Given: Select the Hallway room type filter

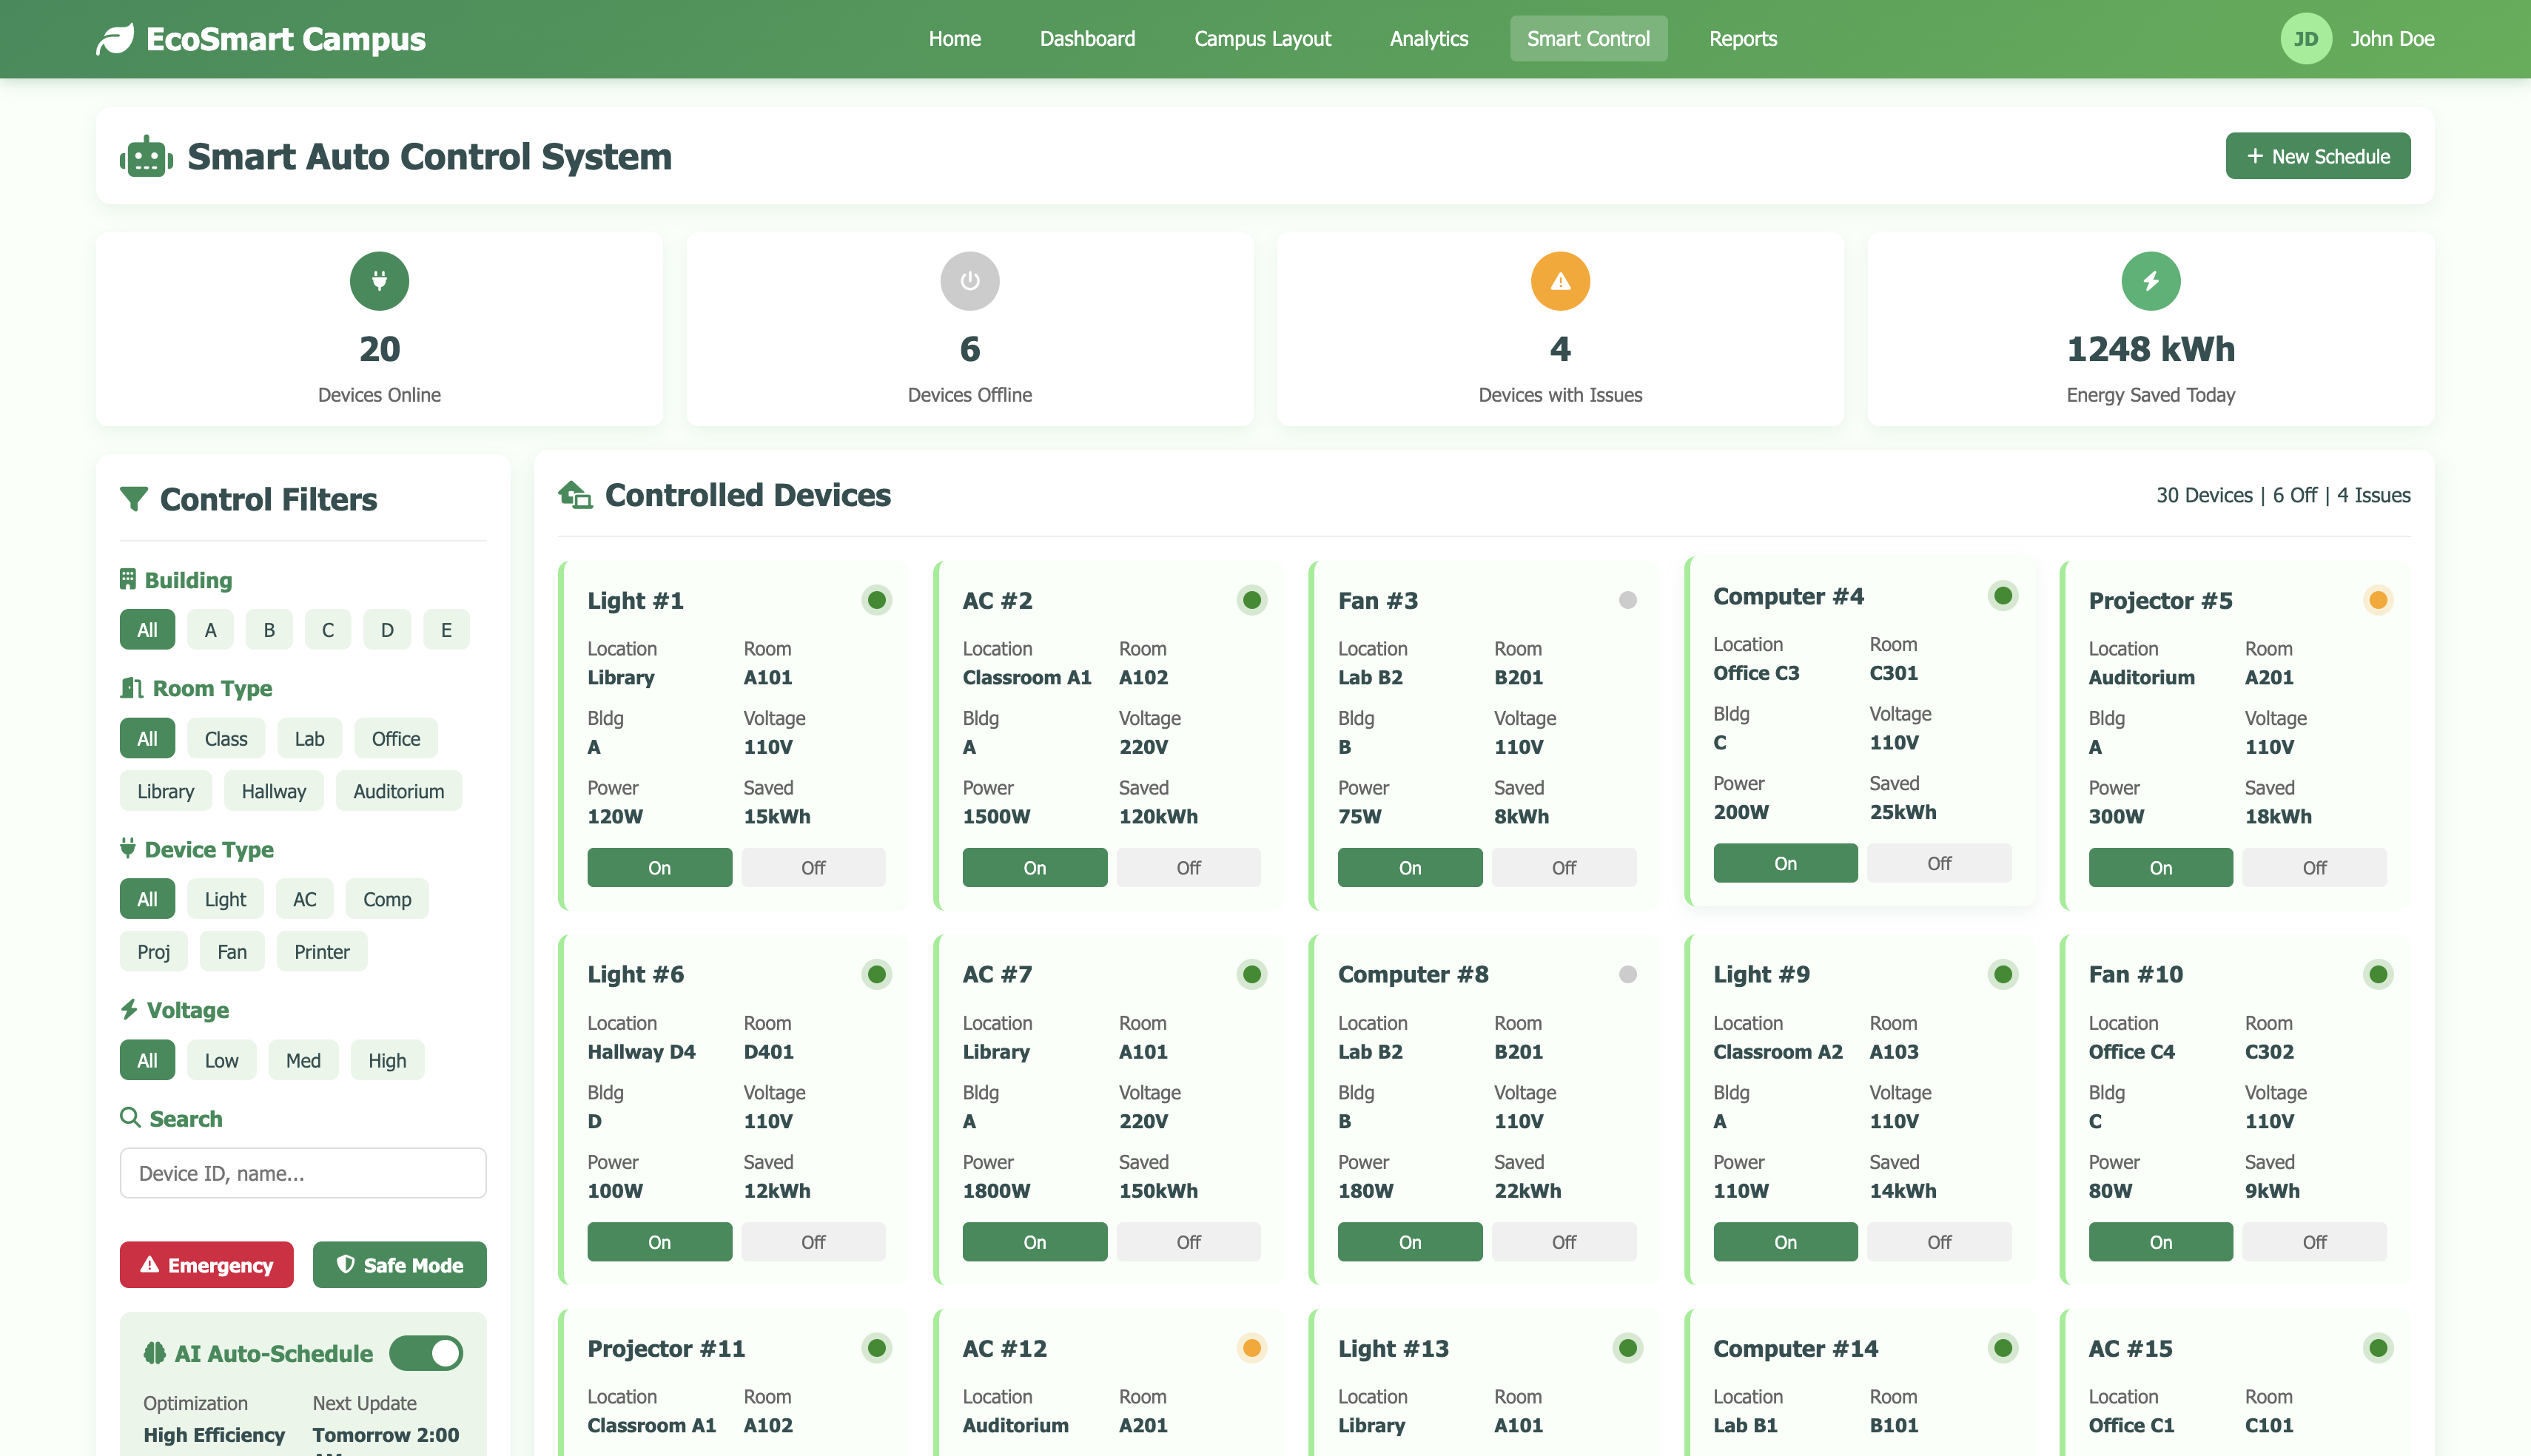Looking at the screenshot, I should (x=273, y=791).
